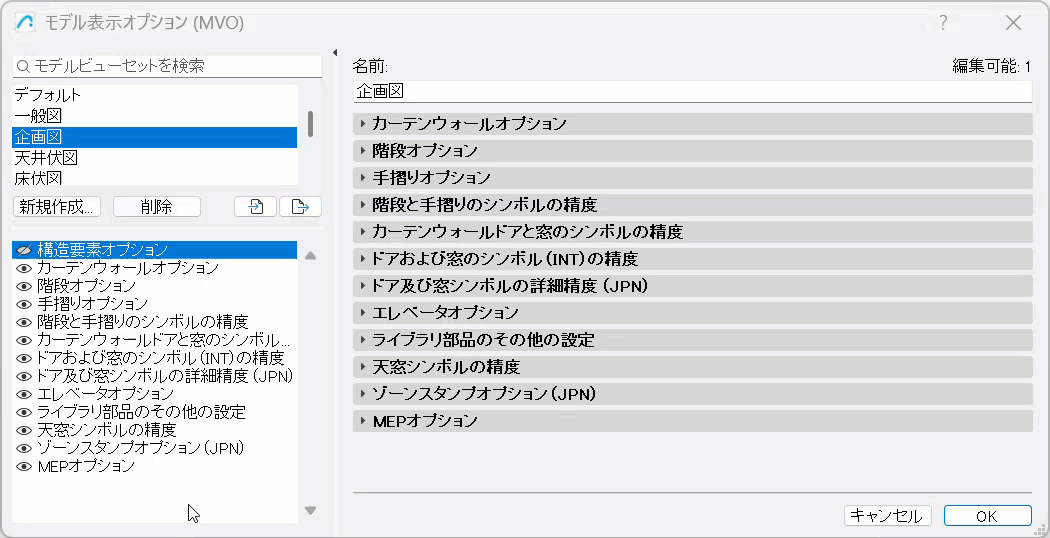Image resolution: width=1050 pixels, height=538 pixels.
Task: Toggle eye for 階段と手摺りのシンボルの精度
Action: (24, 322)
